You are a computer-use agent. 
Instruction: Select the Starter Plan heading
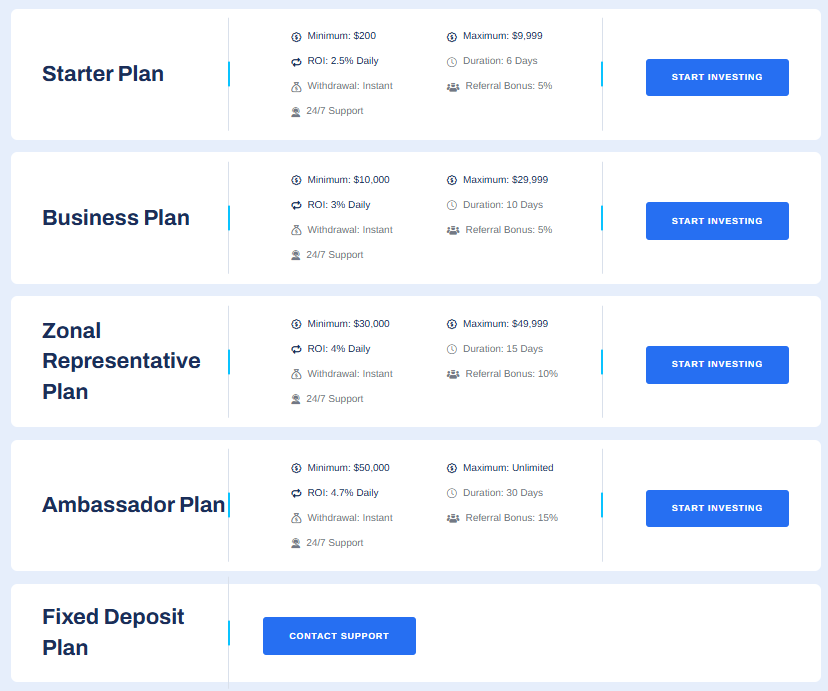[x=103, y=74]
